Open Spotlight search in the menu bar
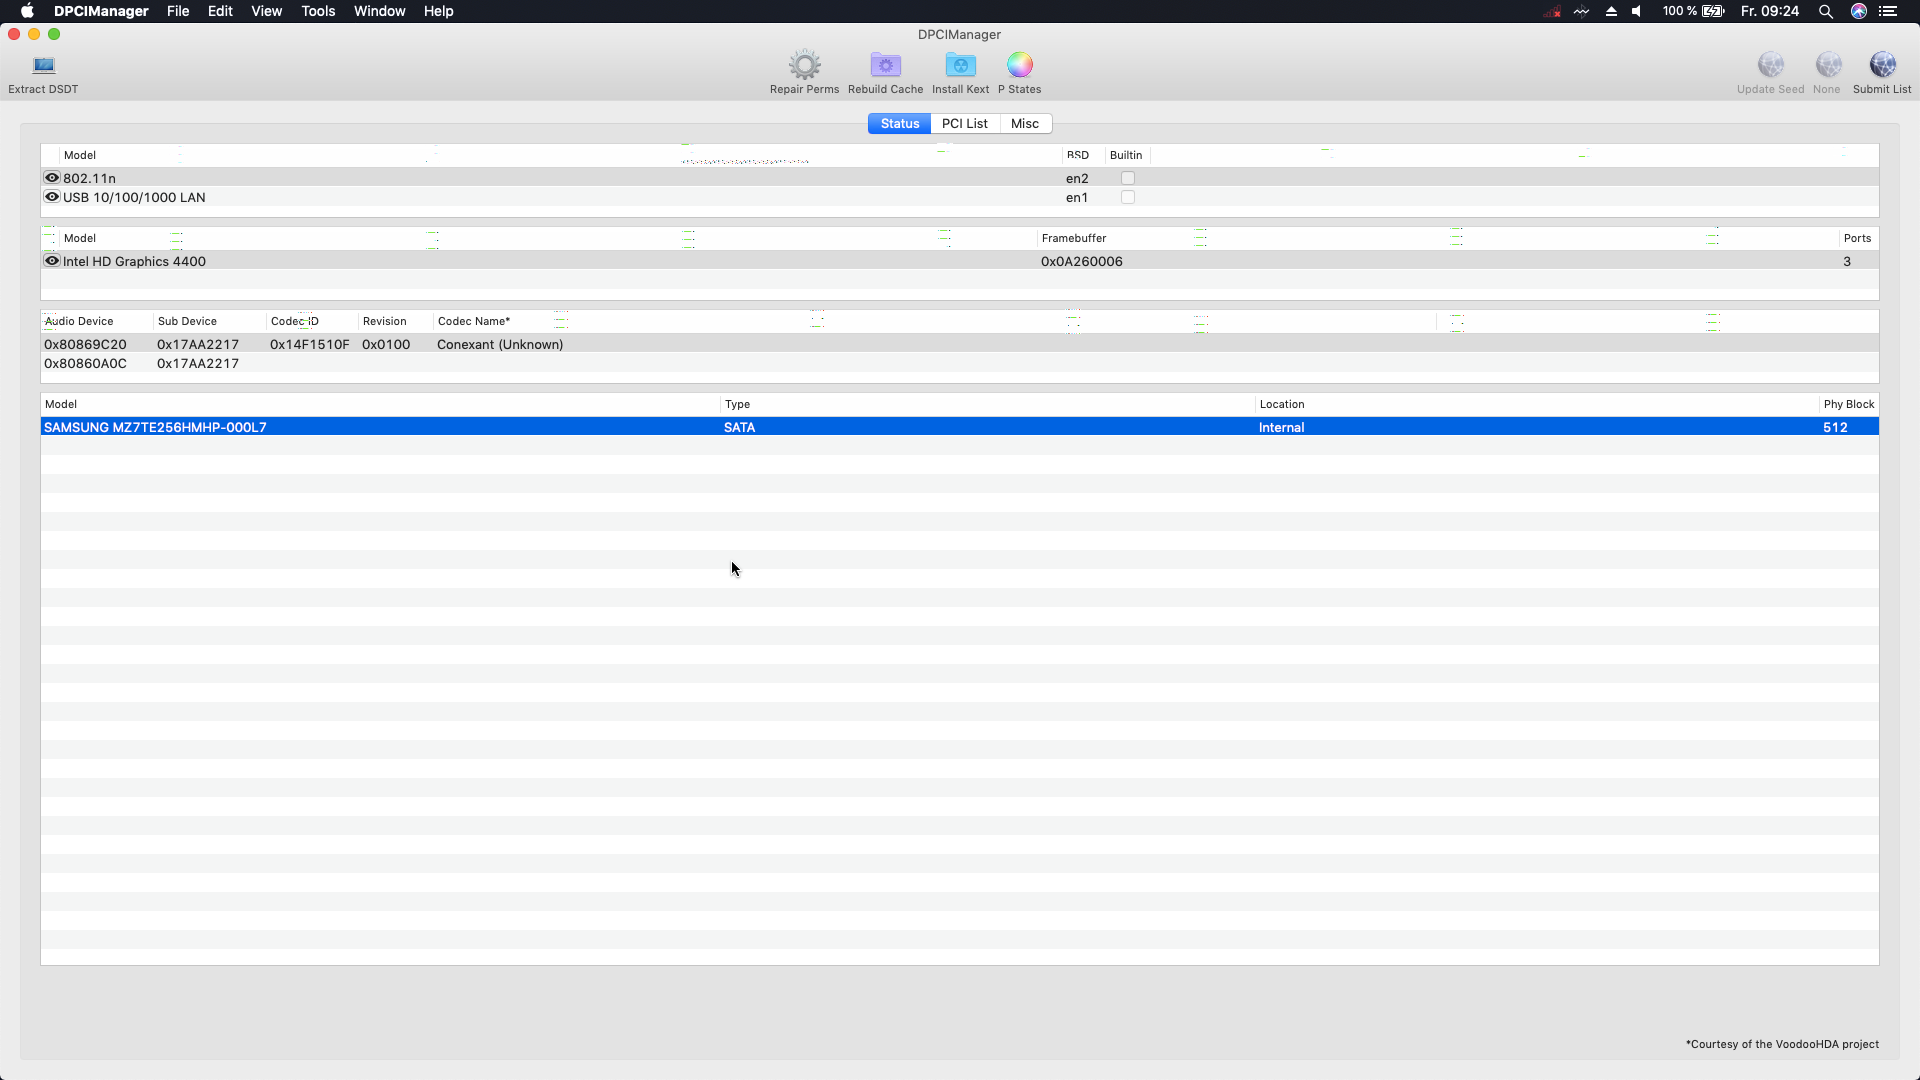 click(1825, 11)
